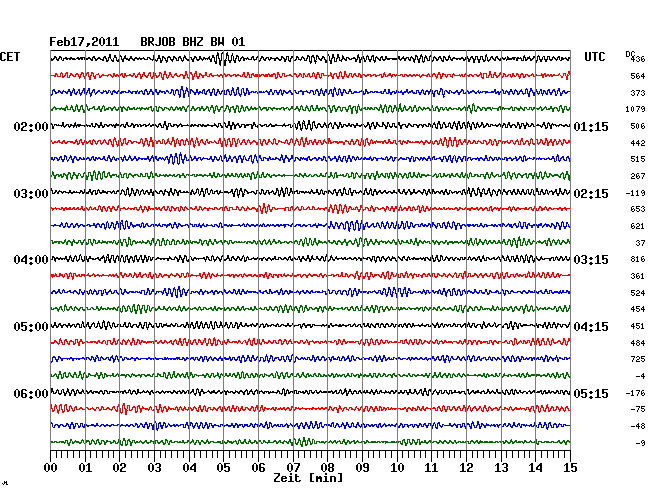This screenshot has height=494, width=650.
Task: Click the DC offset value -48
Action: pos(638,426)
